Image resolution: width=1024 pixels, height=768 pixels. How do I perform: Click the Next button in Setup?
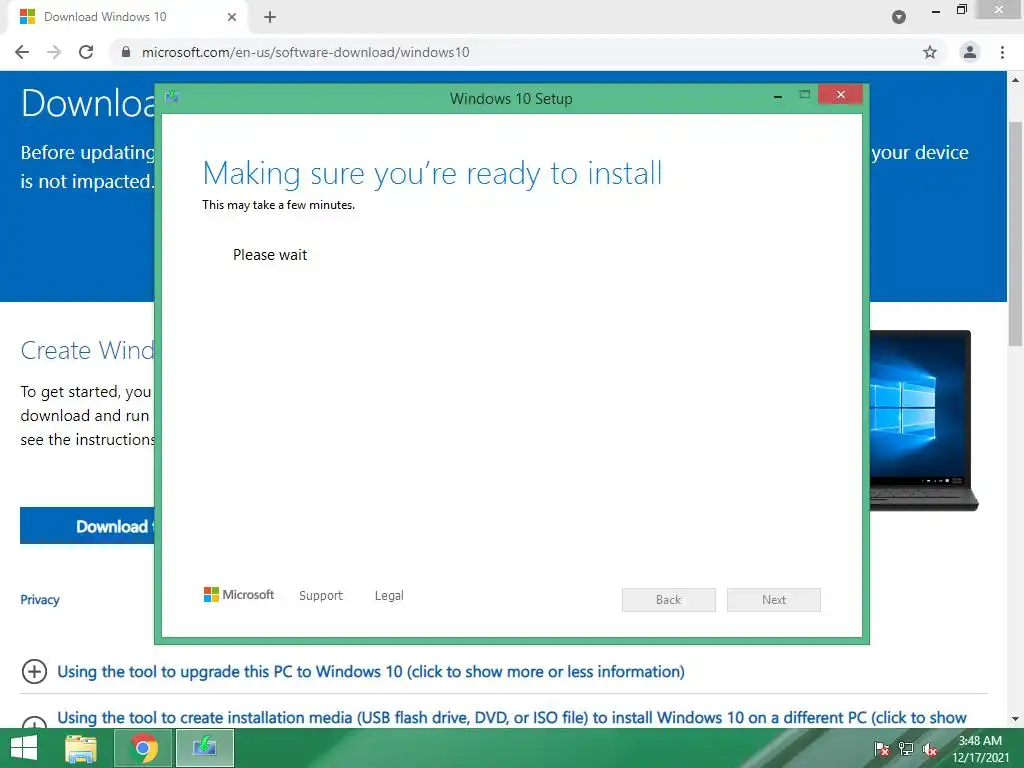(x=774, y=600)
